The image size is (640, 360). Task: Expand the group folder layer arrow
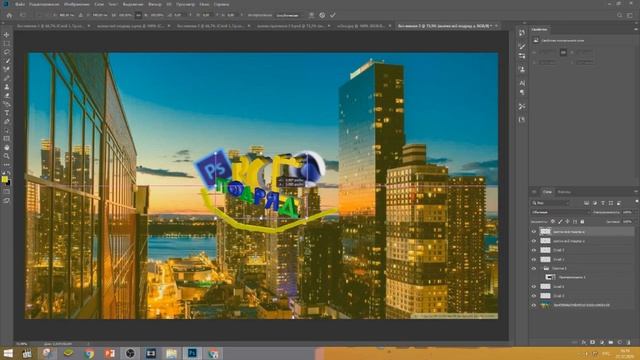tap(541, 269)
